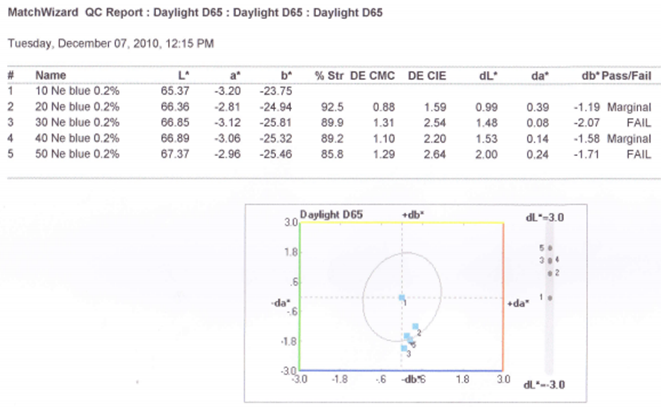The width and height of the screenshot is (661, 407).
Task: Click gray dot 2 on dL* lightness bar
Action: pyautogui.click(x=550, y=272)
